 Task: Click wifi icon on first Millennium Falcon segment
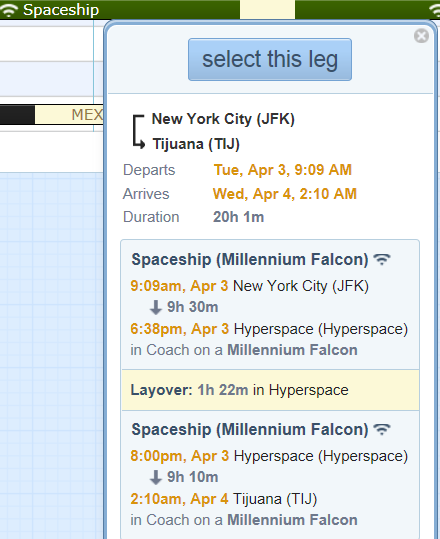[382, 259]
